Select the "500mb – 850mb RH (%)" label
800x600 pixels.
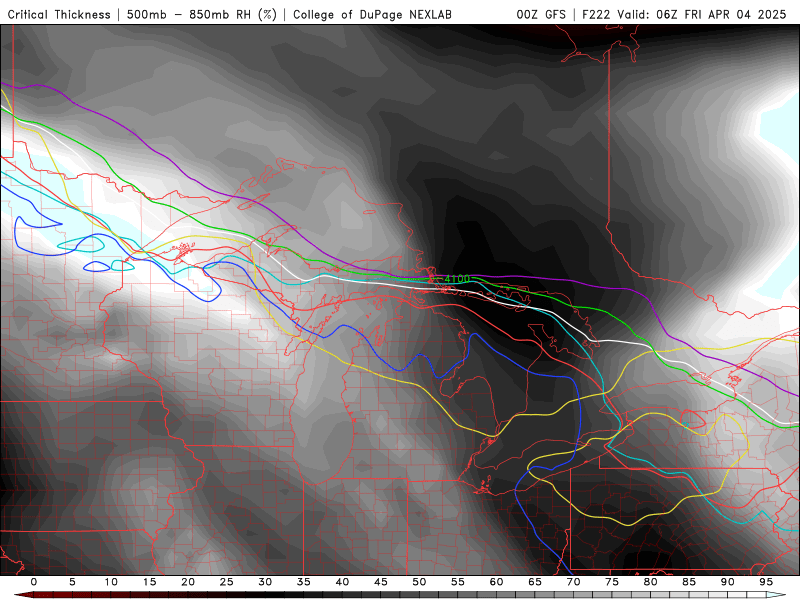202,15
